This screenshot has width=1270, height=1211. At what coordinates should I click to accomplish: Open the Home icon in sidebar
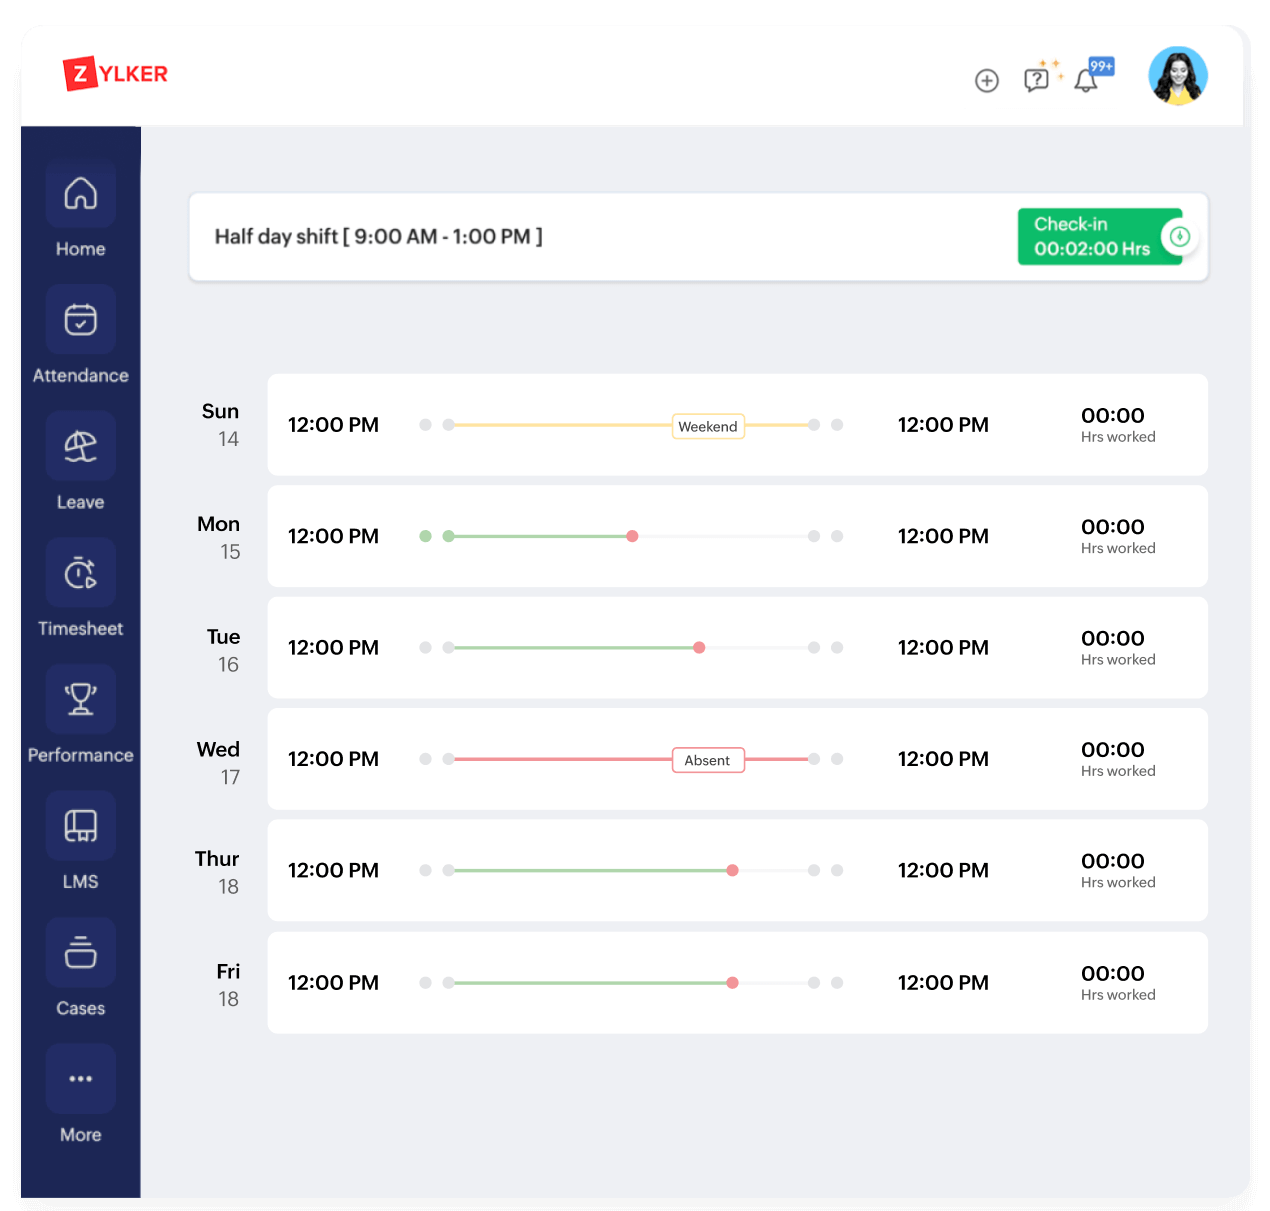pos(80,194)
